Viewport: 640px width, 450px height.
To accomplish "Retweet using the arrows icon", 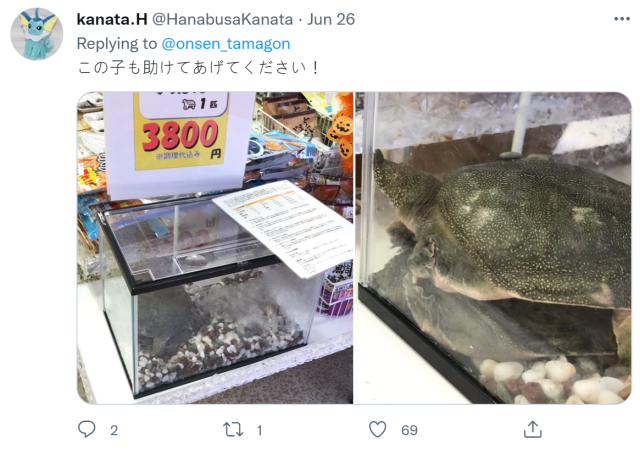I will click(x=233, y=430).
